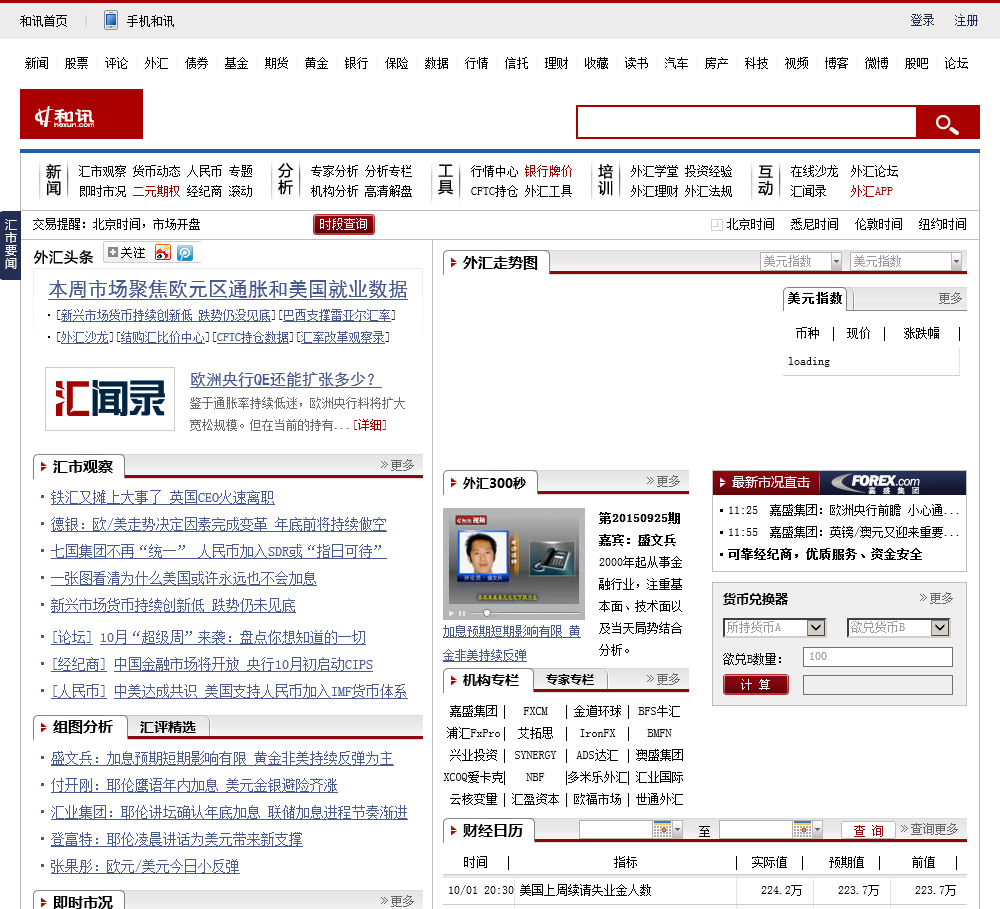Open the start date calendar icon
The height and width of the screenshot is (909, 1000).
[x=661, y=829]
